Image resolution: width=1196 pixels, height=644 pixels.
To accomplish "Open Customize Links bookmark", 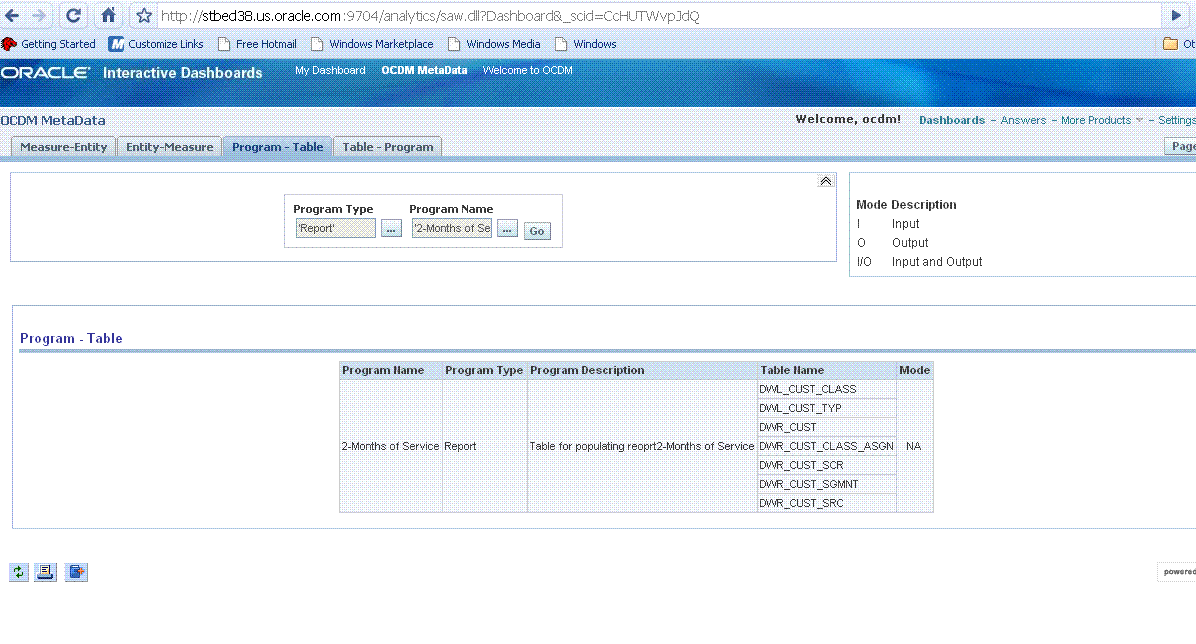I will (x=156, y=44).
